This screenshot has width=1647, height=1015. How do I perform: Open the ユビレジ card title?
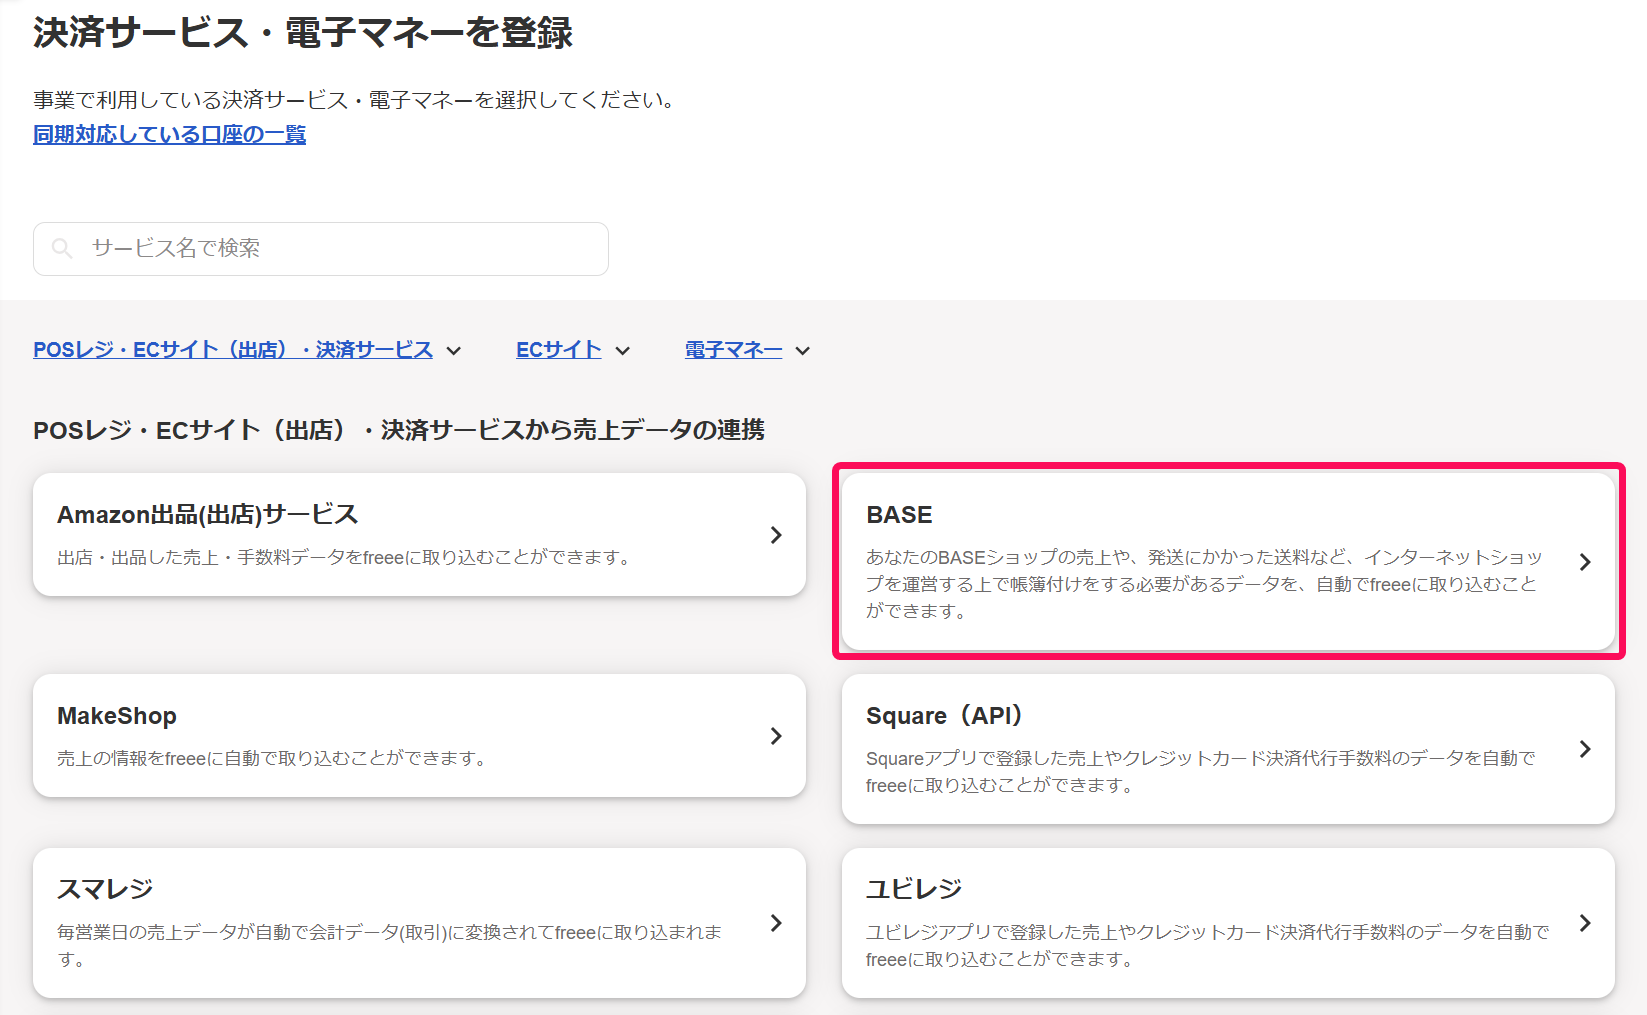click(x=914, y=889)
